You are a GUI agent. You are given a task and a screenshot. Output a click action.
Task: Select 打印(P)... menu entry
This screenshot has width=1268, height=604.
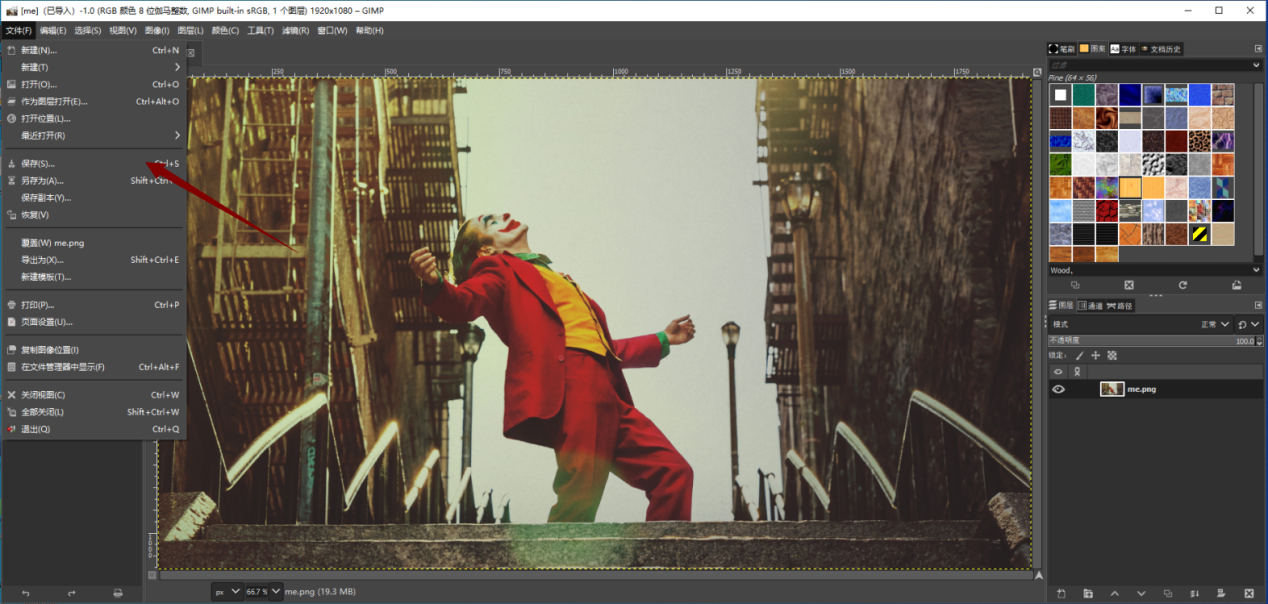[93, 304]
